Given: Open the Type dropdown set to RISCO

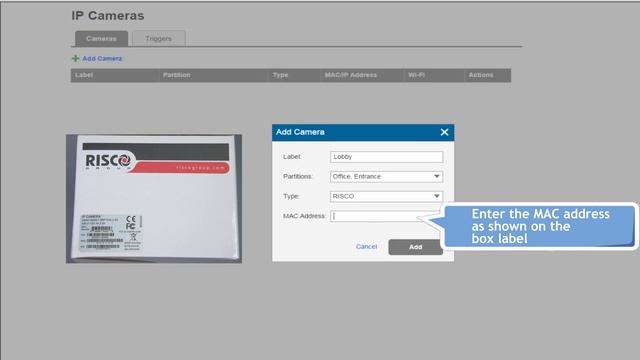Looking at the screenshot, I should coord(386,196).
